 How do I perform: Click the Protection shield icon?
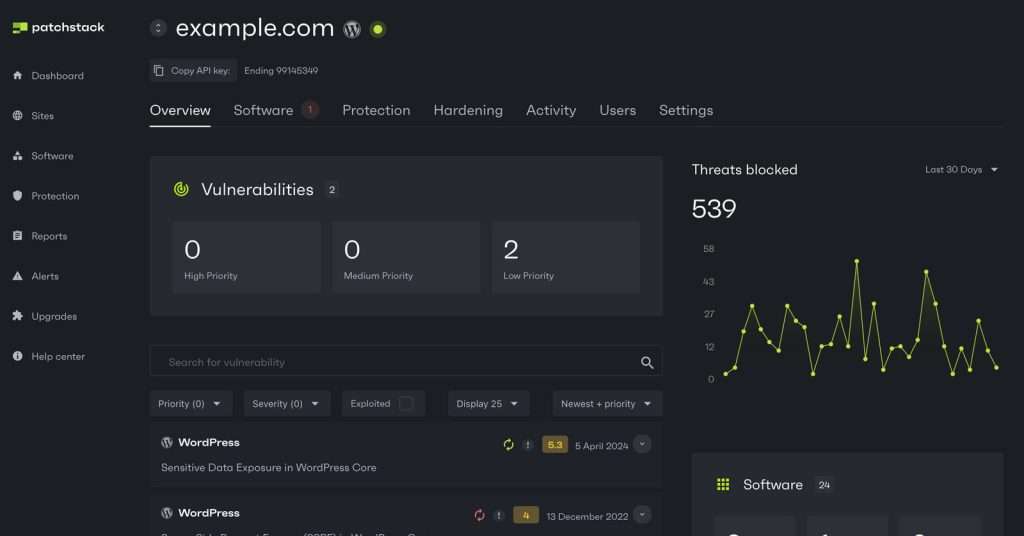pyautogui.click(x=18, y=196)
